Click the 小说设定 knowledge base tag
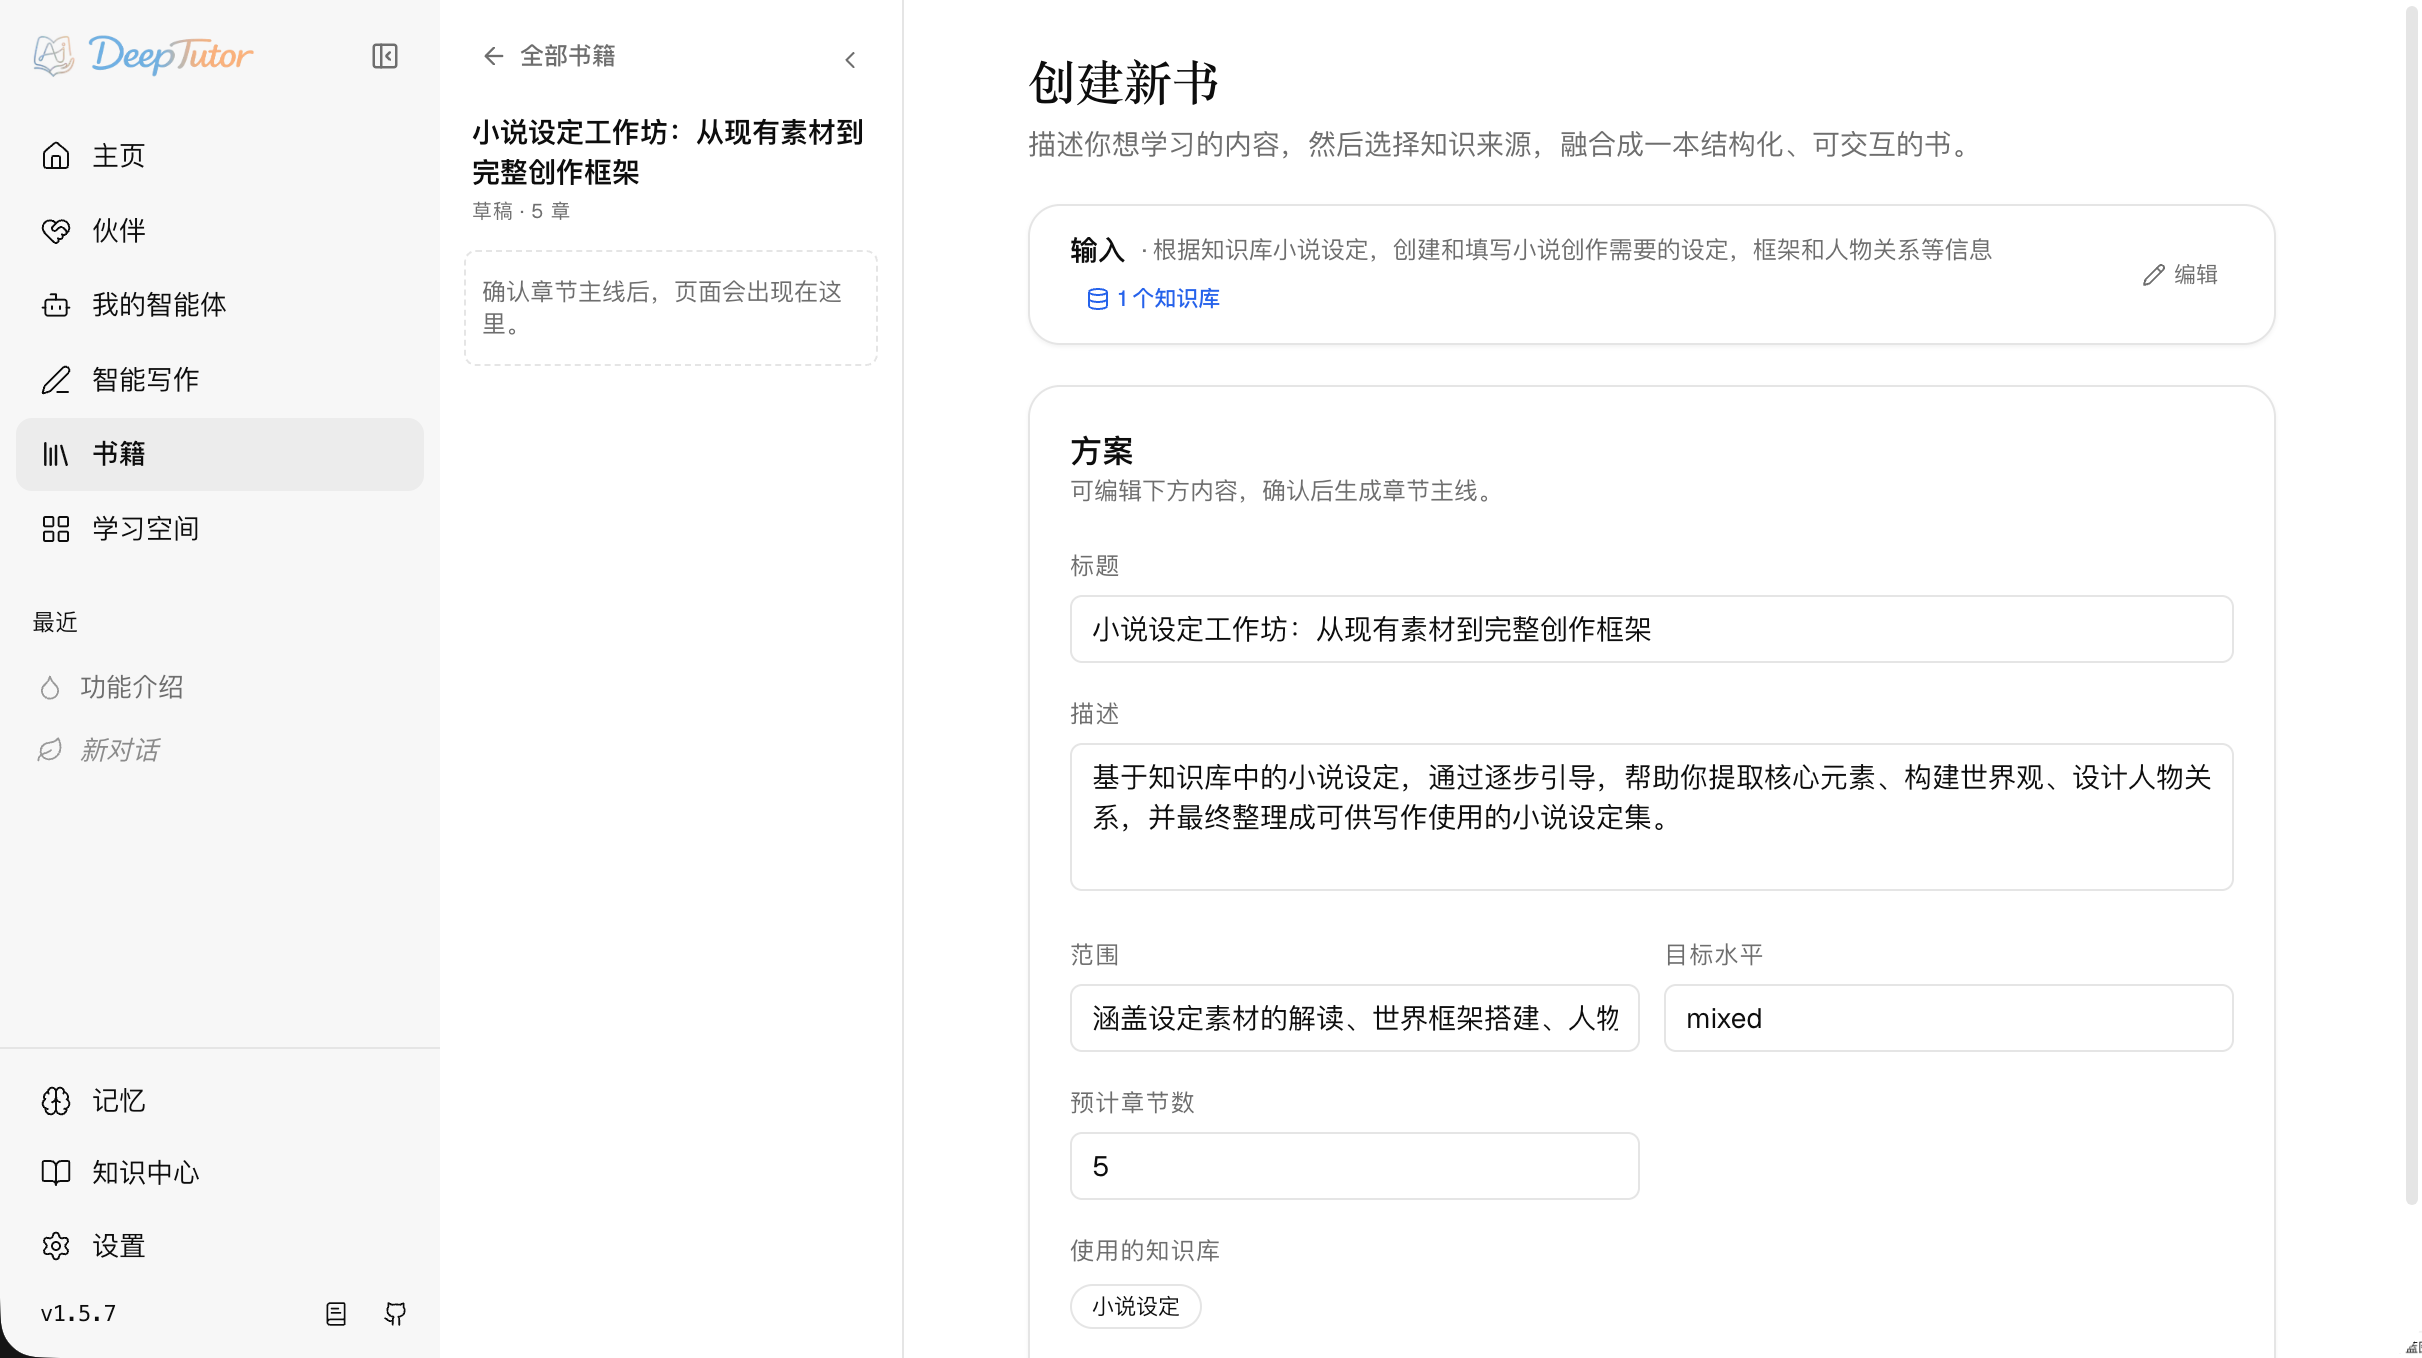 click(1135, 1306)
